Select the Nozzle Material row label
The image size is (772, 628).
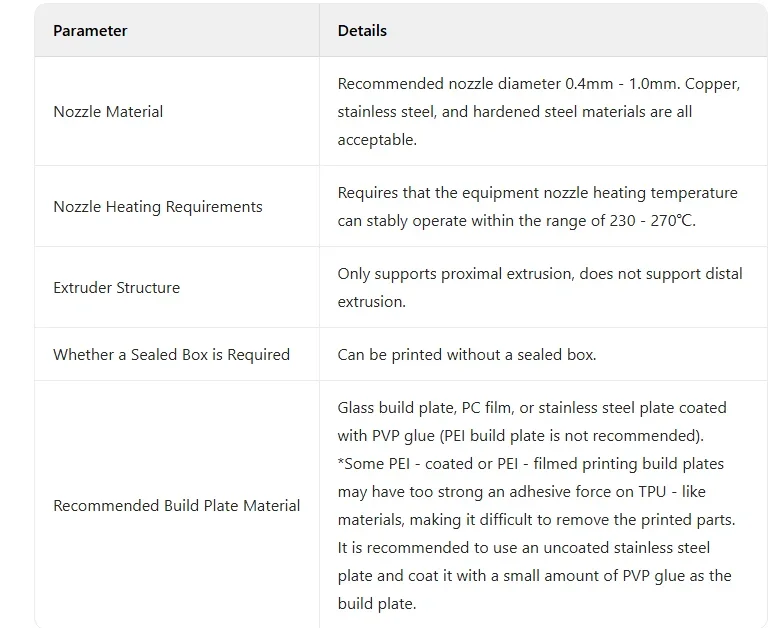click(108, 112)
